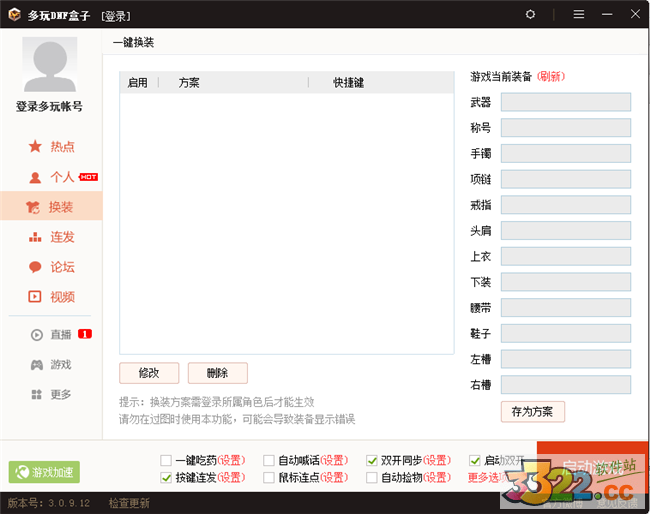The height and width of the screenshot is (514, 650).
Task: Click the HOT badge beside 个人
Action: pyautogui.click(x=88, y=177)
